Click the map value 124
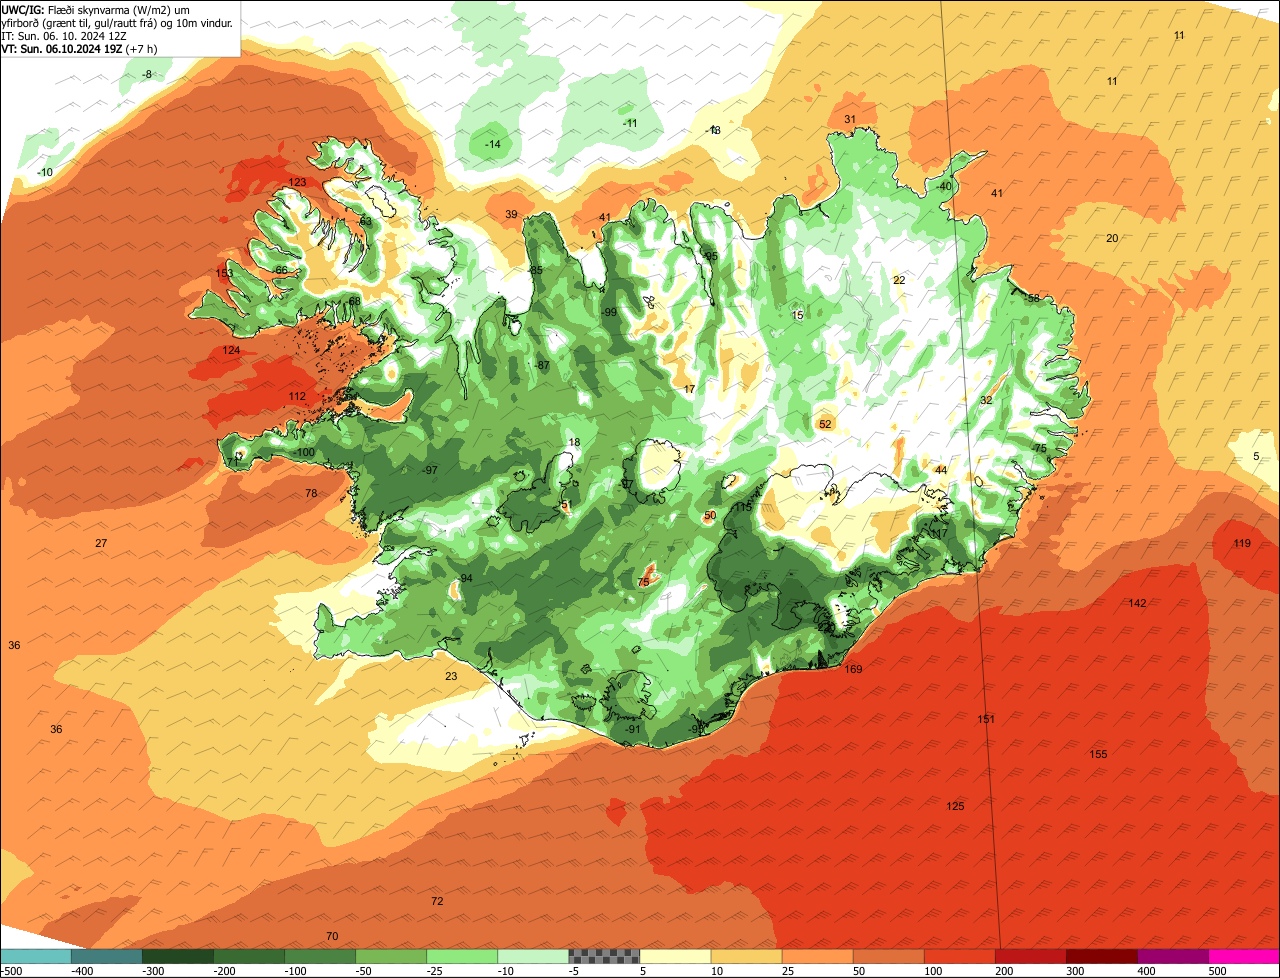Viewport: 1280px width, 978px height. point(231,350)
